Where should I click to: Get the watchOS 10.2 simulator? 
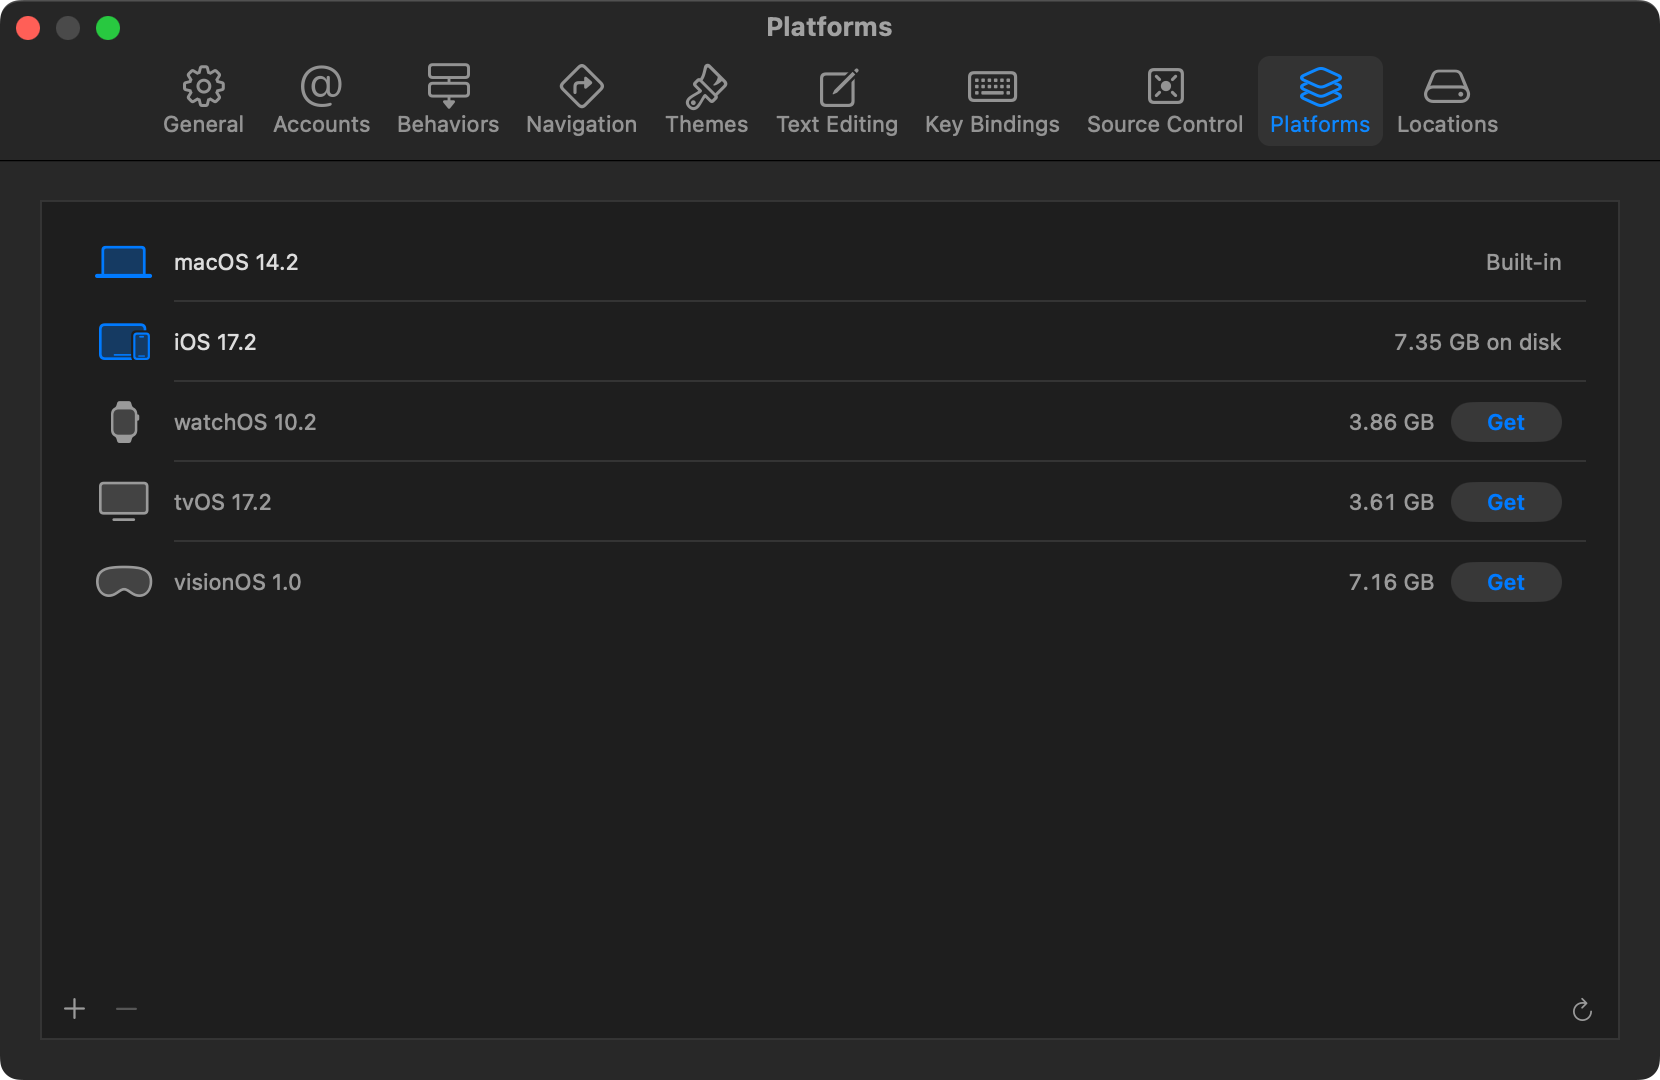click(x=1506, y=422)
